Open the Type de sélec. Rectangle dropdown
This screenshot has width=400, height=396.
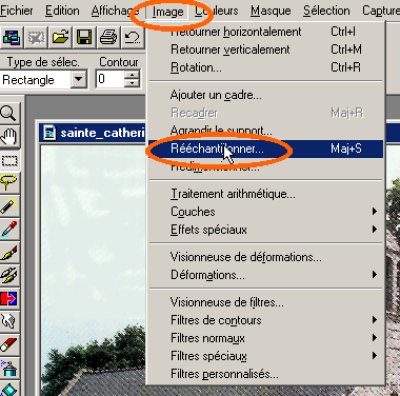(79, 79)
